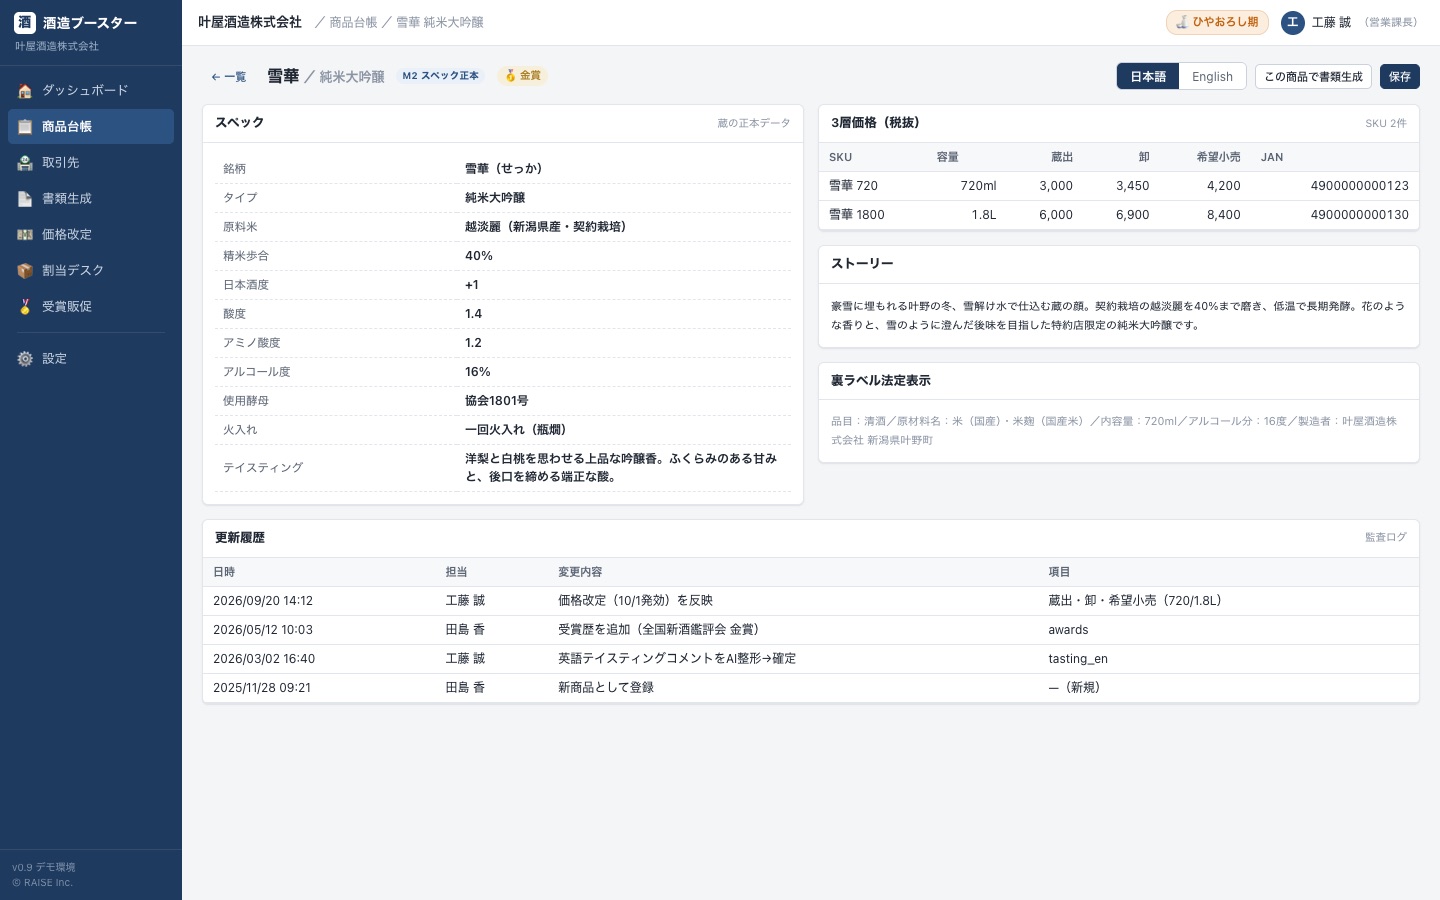Click the テイスティング comment text
Viewport: 1440px width, 900px height.
click(621, 468)
